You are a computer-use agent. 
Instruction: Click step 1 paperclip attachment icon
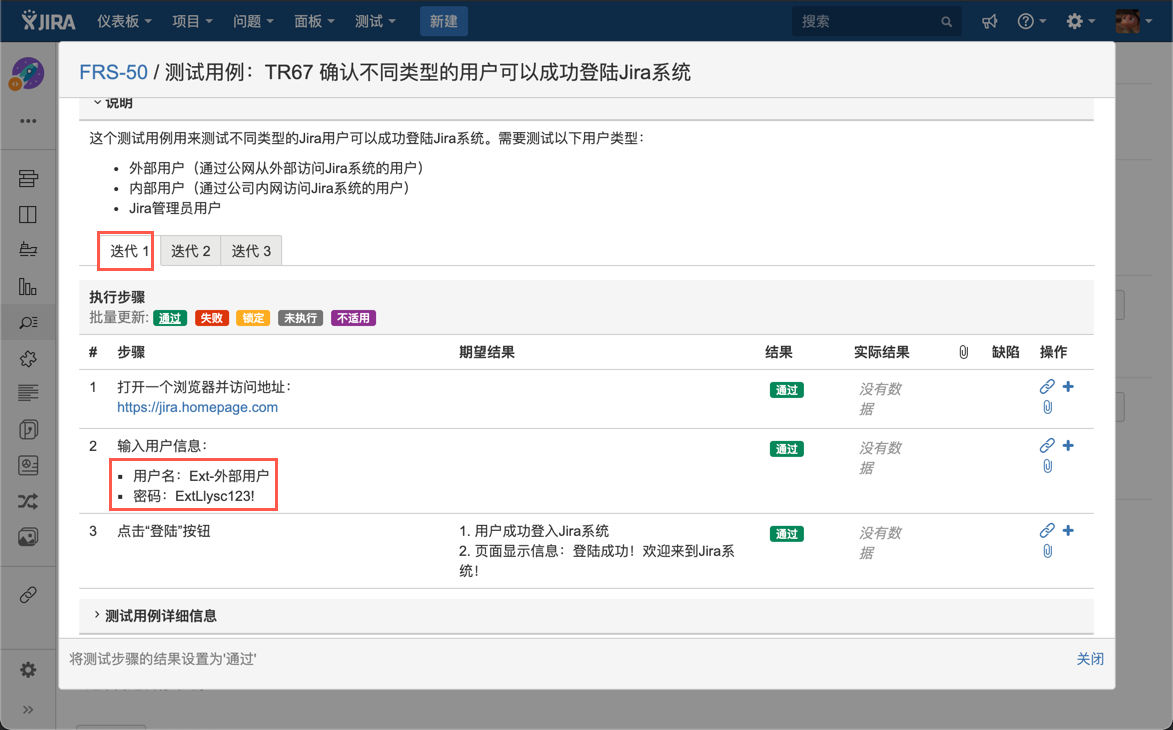(x=1047, y=408)
